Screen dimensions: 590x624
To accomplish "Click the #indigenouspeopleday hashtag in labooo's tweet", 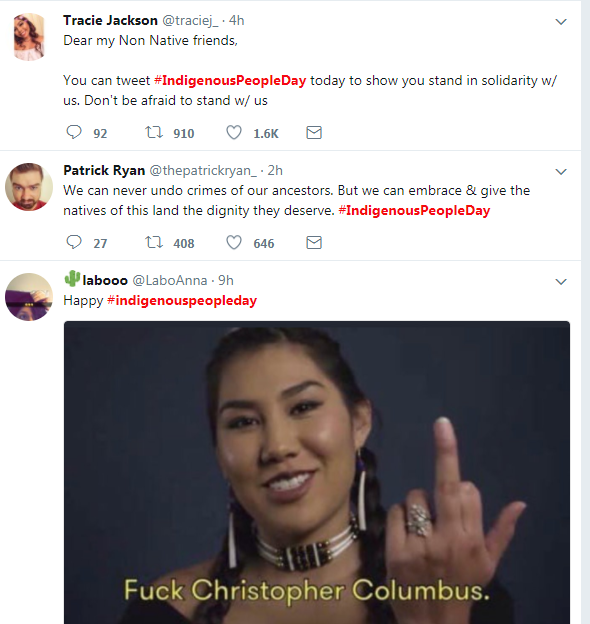I will pos(182,300).
